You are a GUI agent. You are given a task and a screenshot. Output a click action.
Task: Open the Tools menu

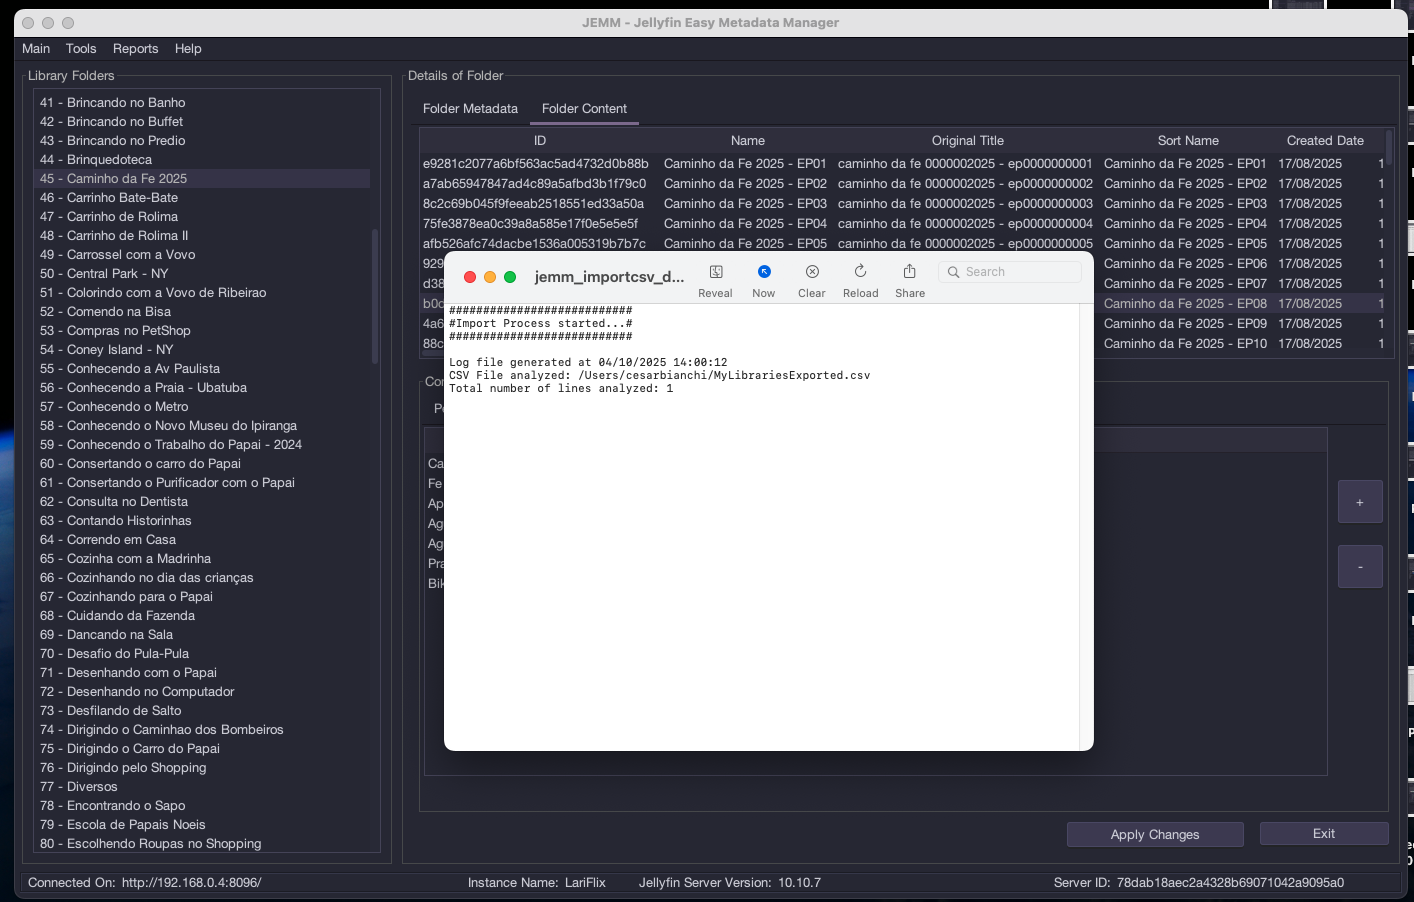coord(81,48)
